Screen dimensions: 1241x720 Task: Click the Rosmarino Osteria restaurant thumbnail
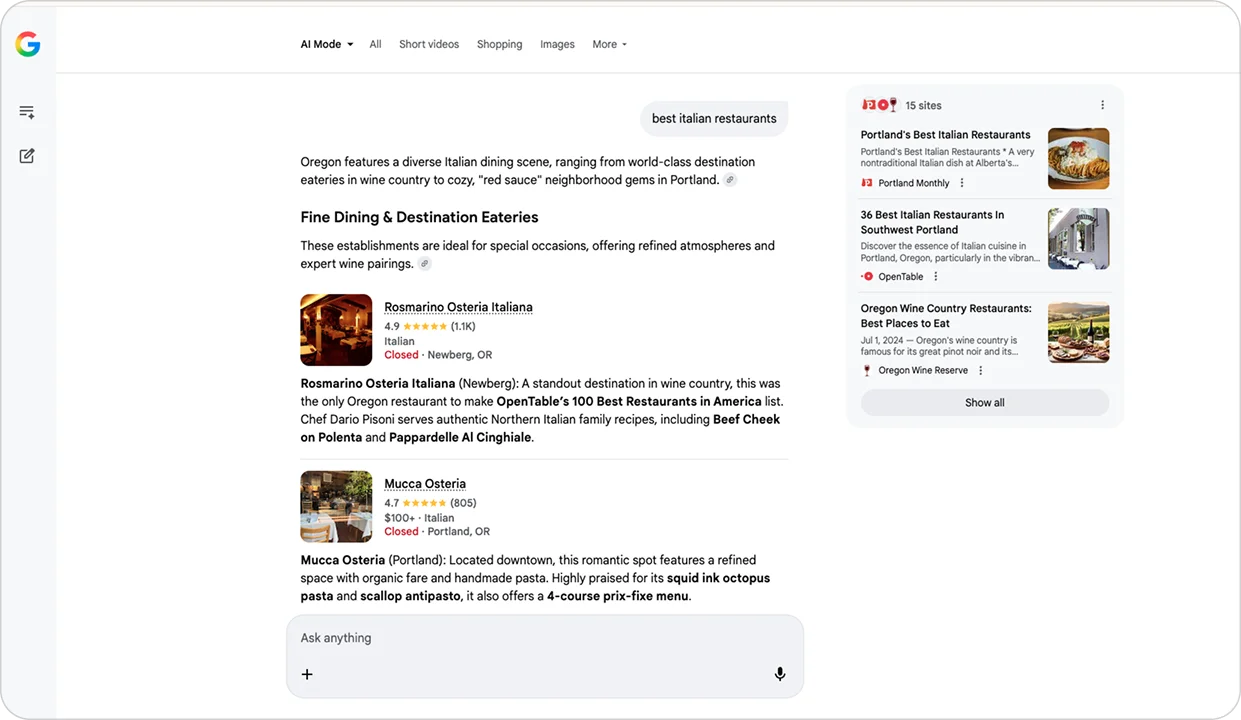pyautogui.click(x=336, y=330)
